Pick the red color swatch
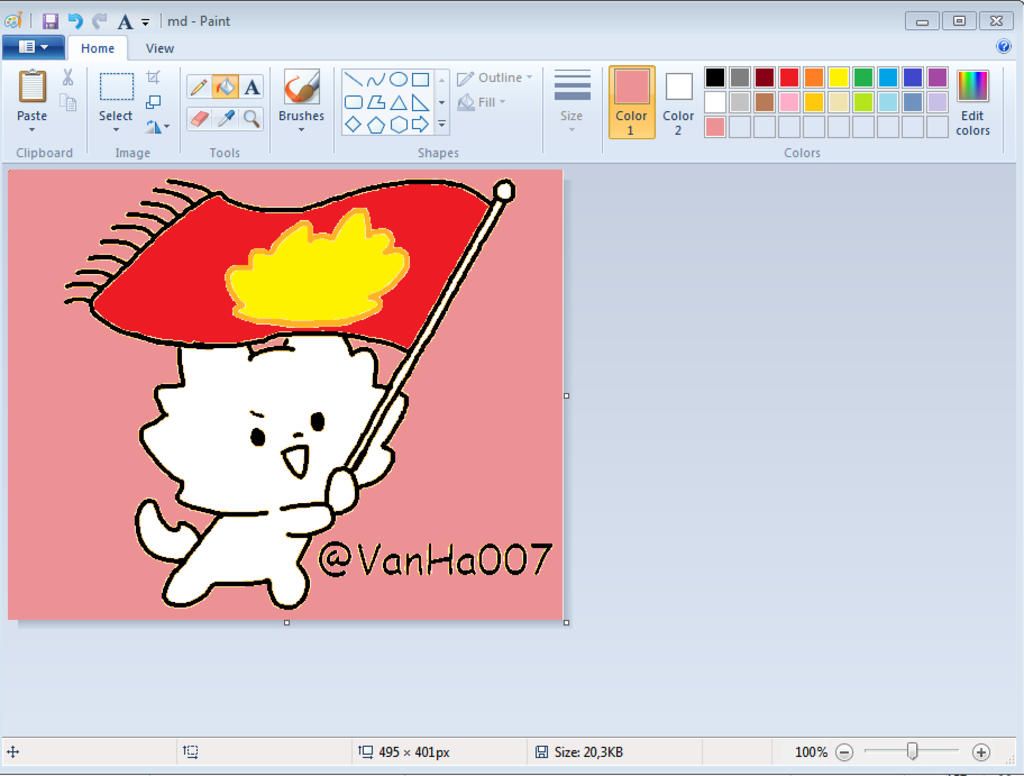This screenshot has height=776, width=1024. (789, 77)
